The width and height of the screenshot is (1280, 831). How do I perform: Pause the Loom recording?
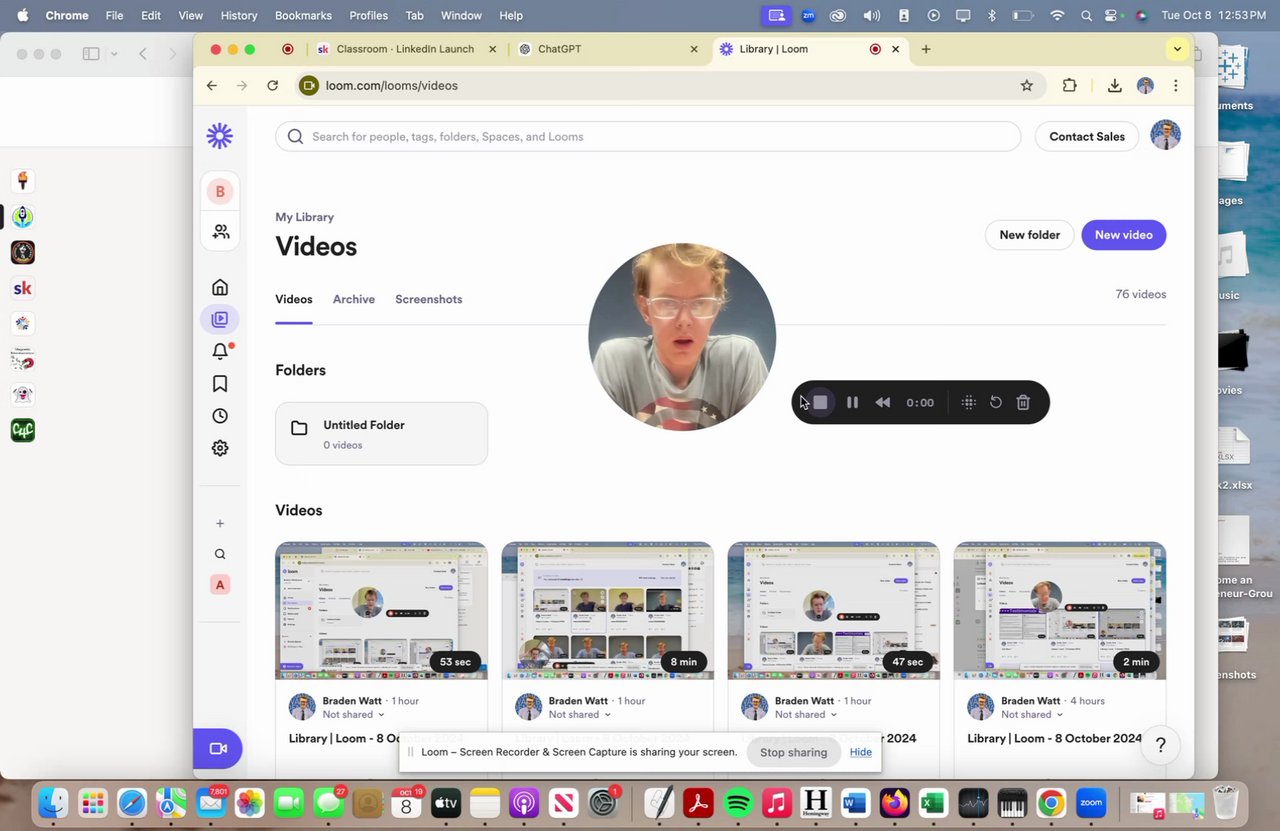pyautogui.click(x=852, y=402)
